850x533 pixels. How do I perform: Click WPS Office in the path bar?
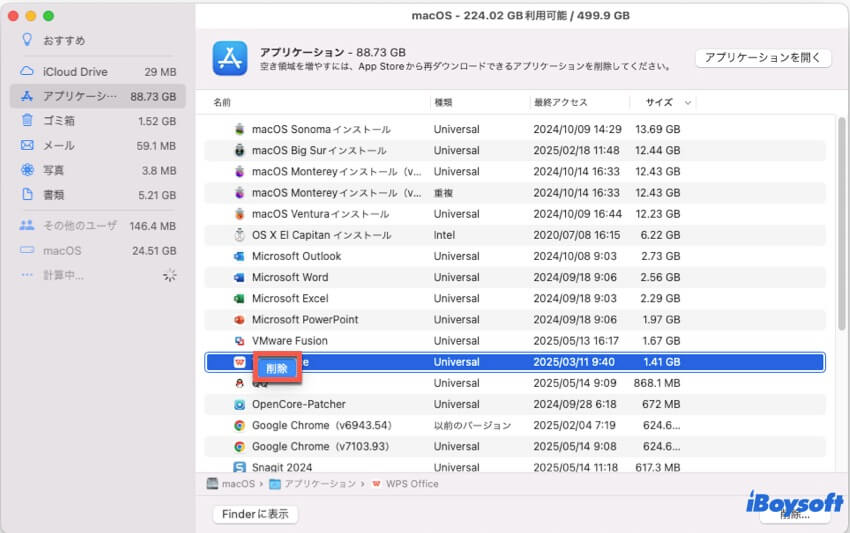click(405, 484)
